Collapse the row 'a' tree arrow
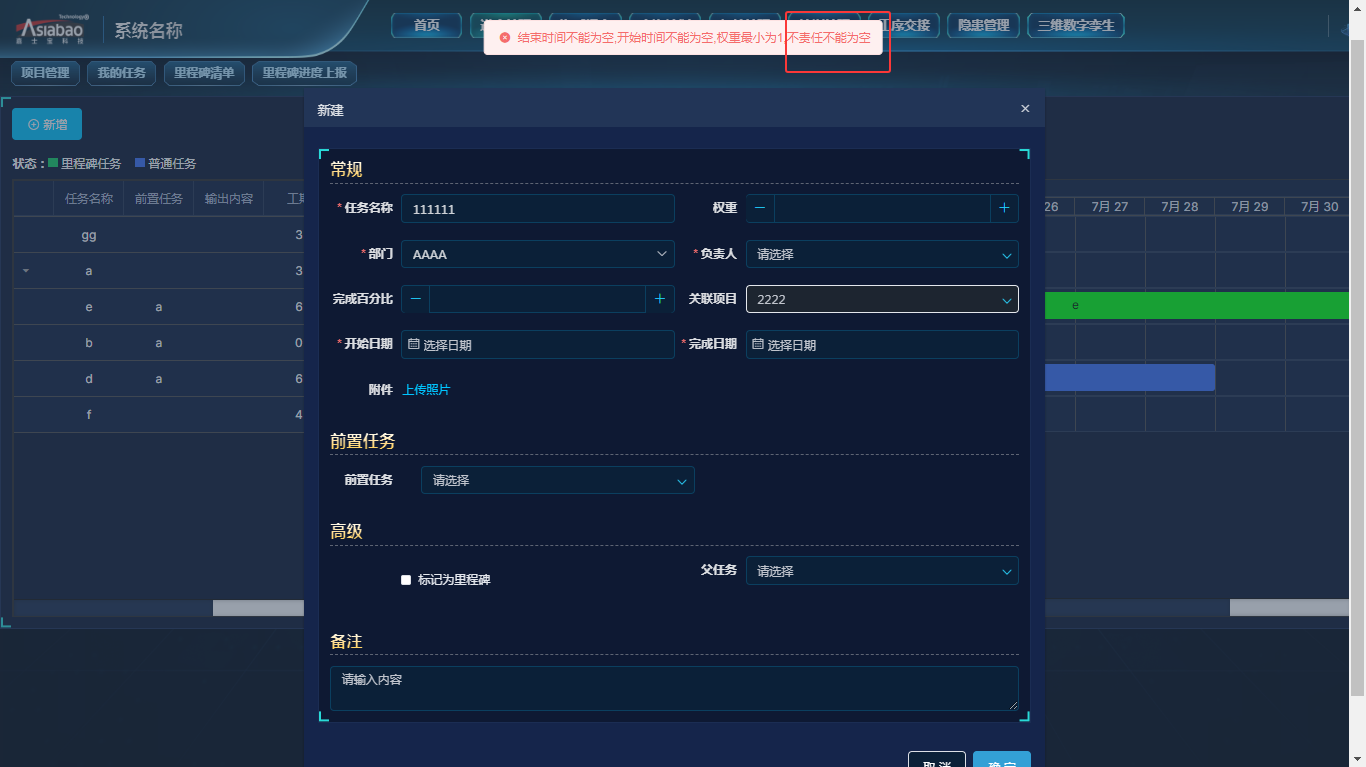Image resolution: width=1366 pixels, height=767 pixels. pos(26,271)
